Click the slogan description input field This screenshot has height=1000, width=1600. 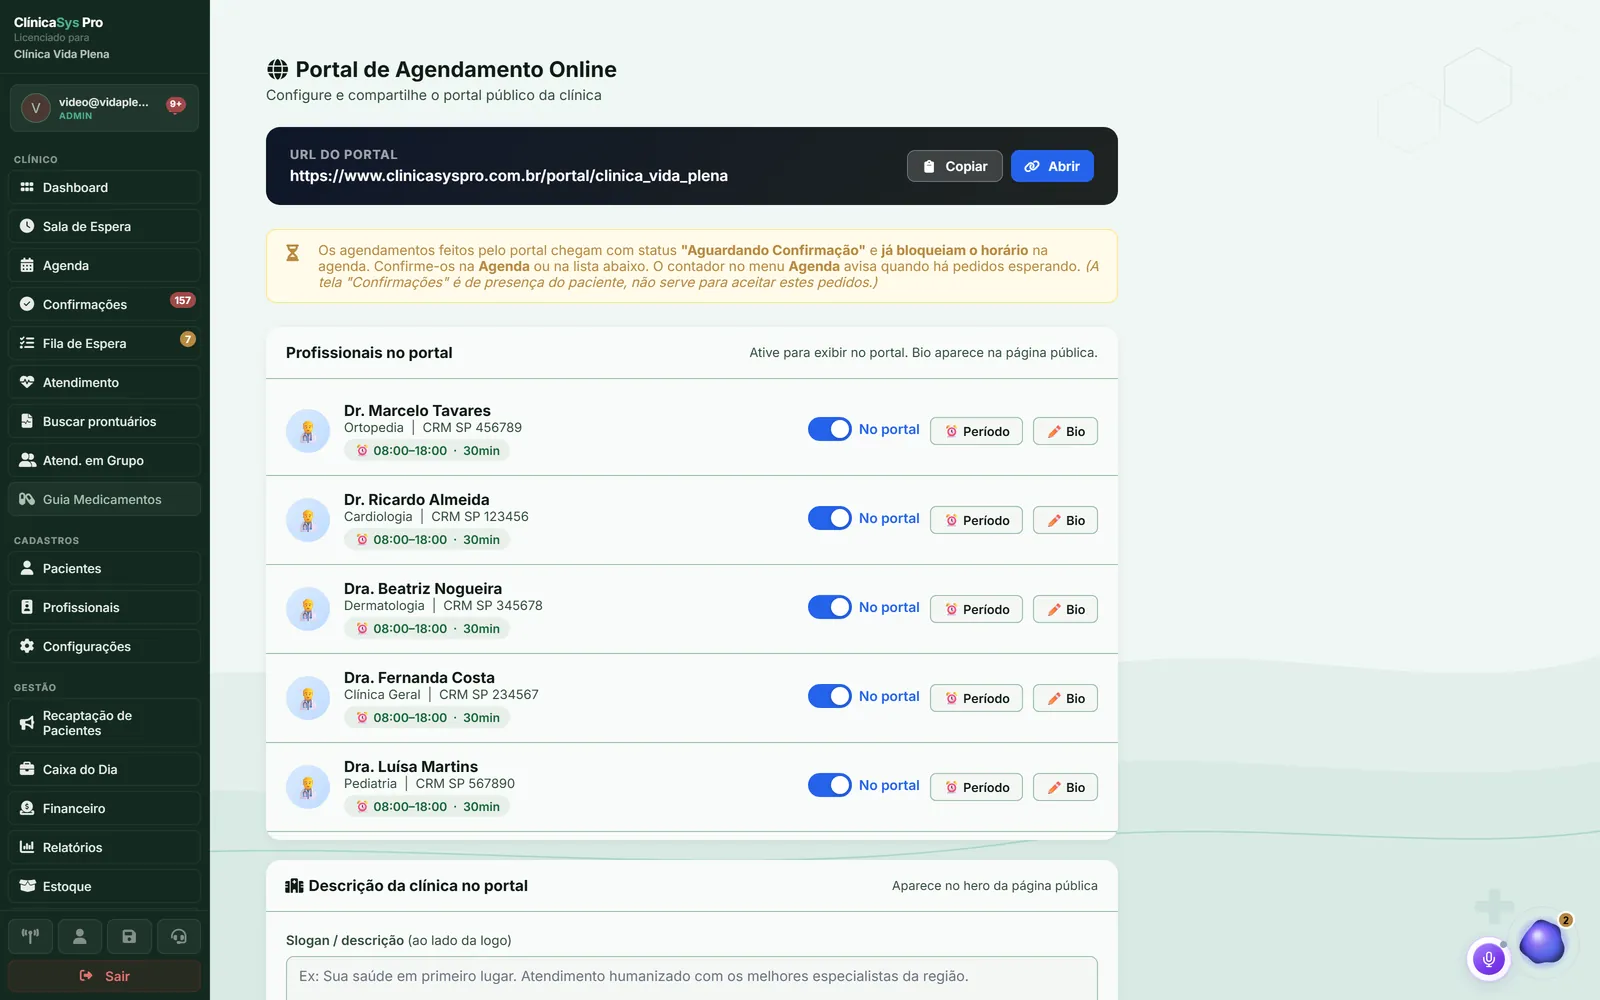pos(692,977)
